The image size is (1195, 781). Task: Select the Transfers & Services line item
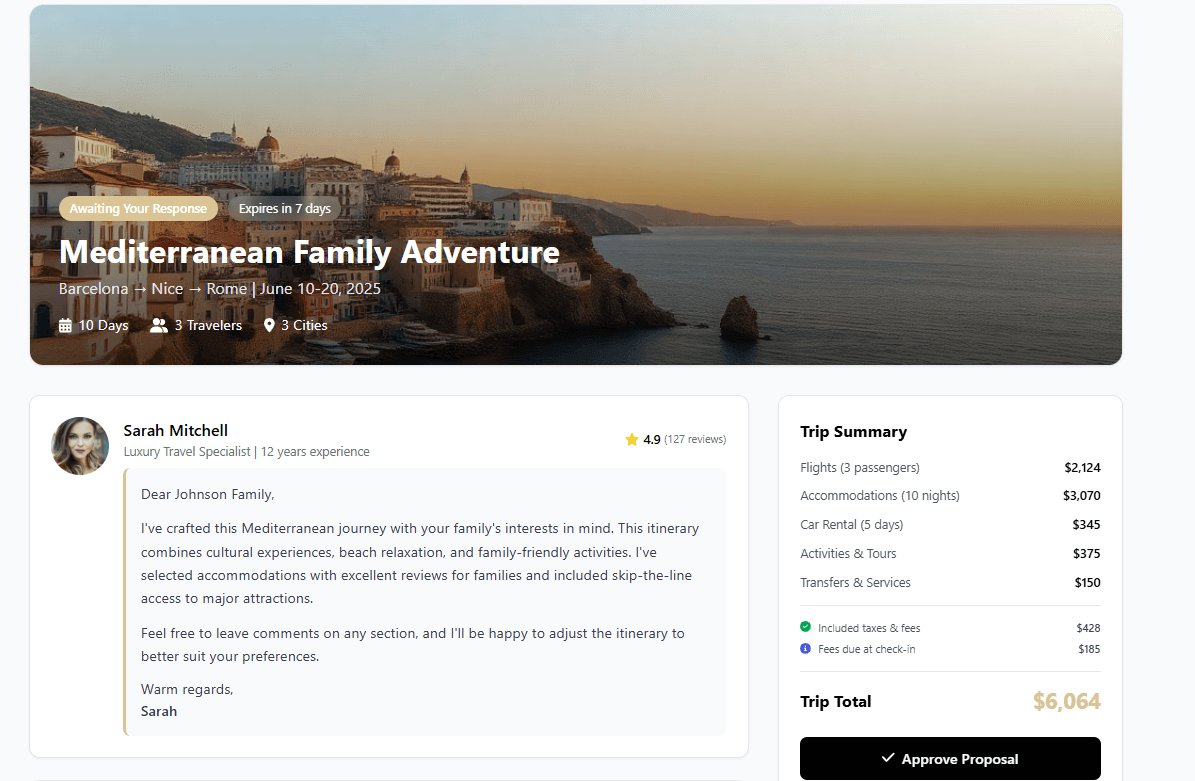pos(855,582)
